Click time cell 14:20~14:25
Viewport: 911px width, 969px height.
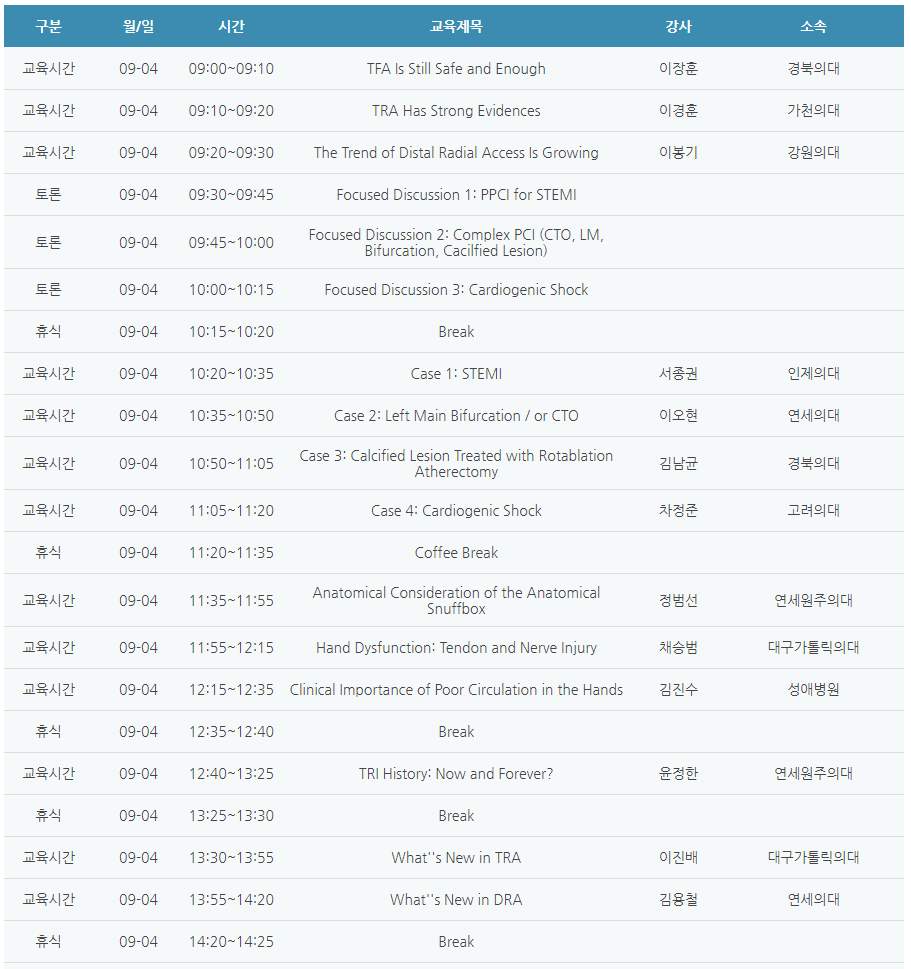tap(231, 942)
